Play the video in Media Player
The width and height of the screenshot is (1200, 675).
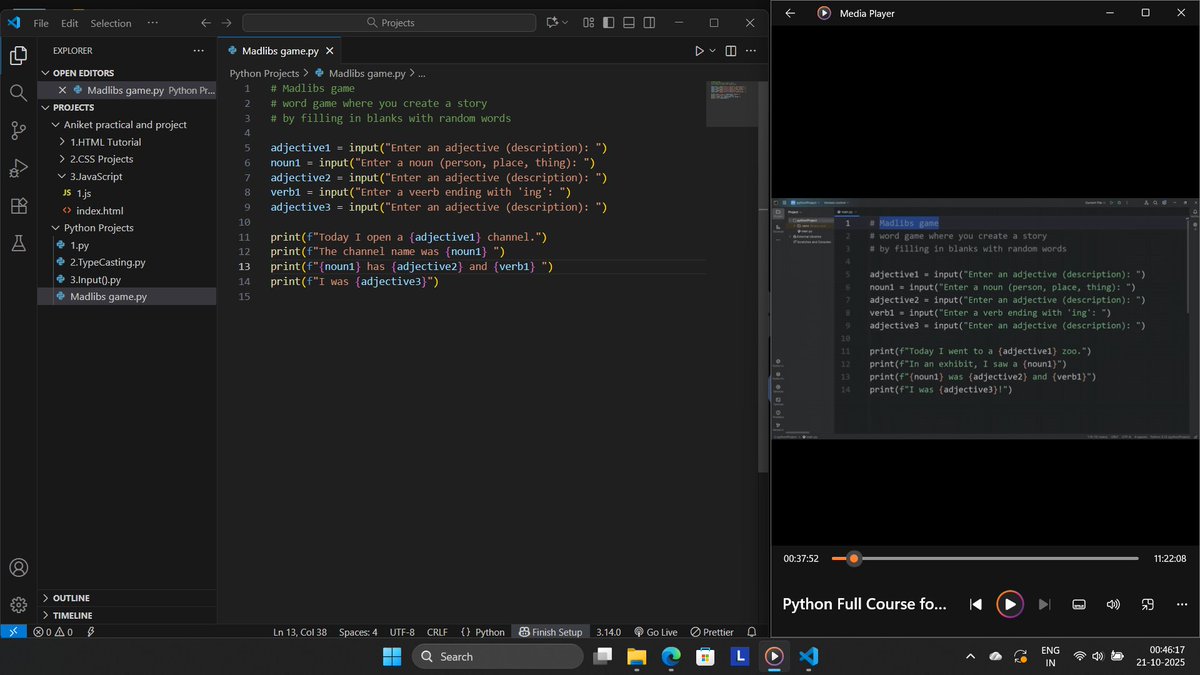coord(1010,604)
